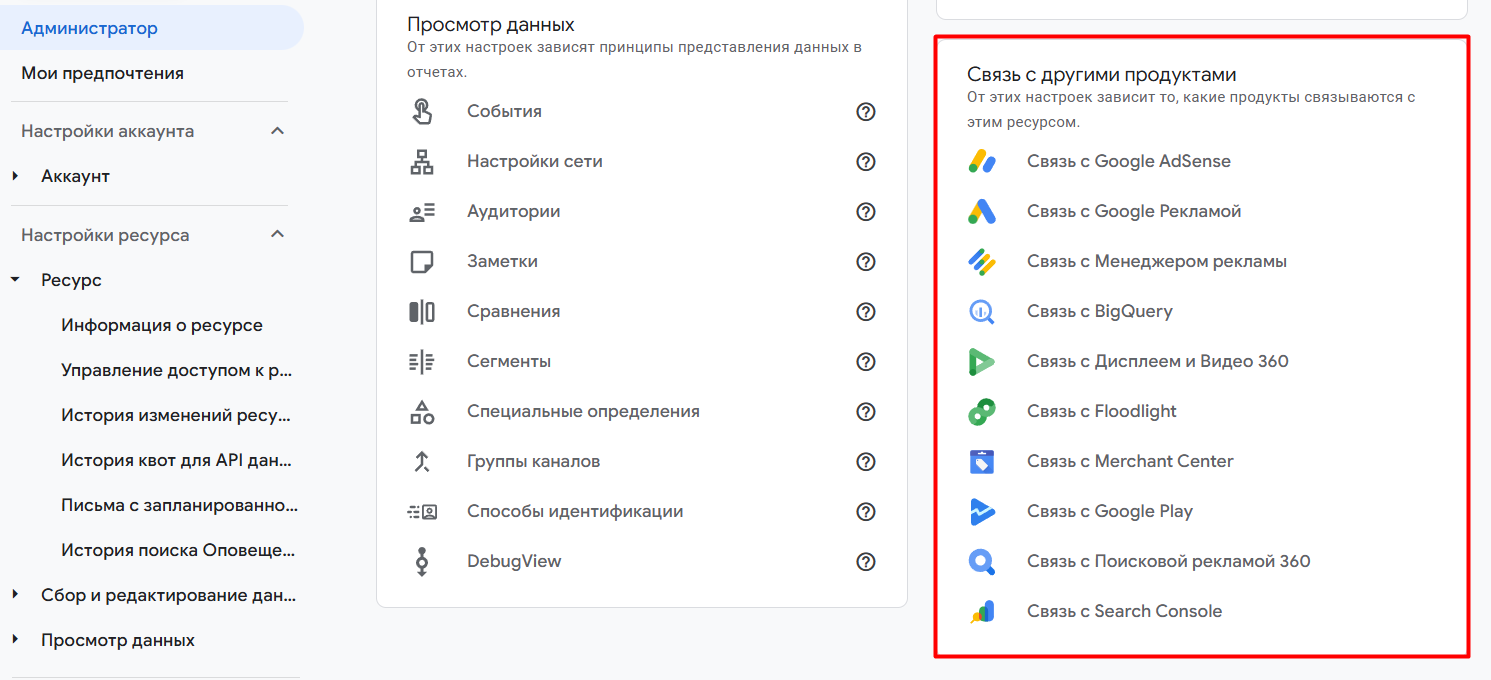Click the Ad Manager logo icon
The image size is (1491, 680).
click(982, 261)
